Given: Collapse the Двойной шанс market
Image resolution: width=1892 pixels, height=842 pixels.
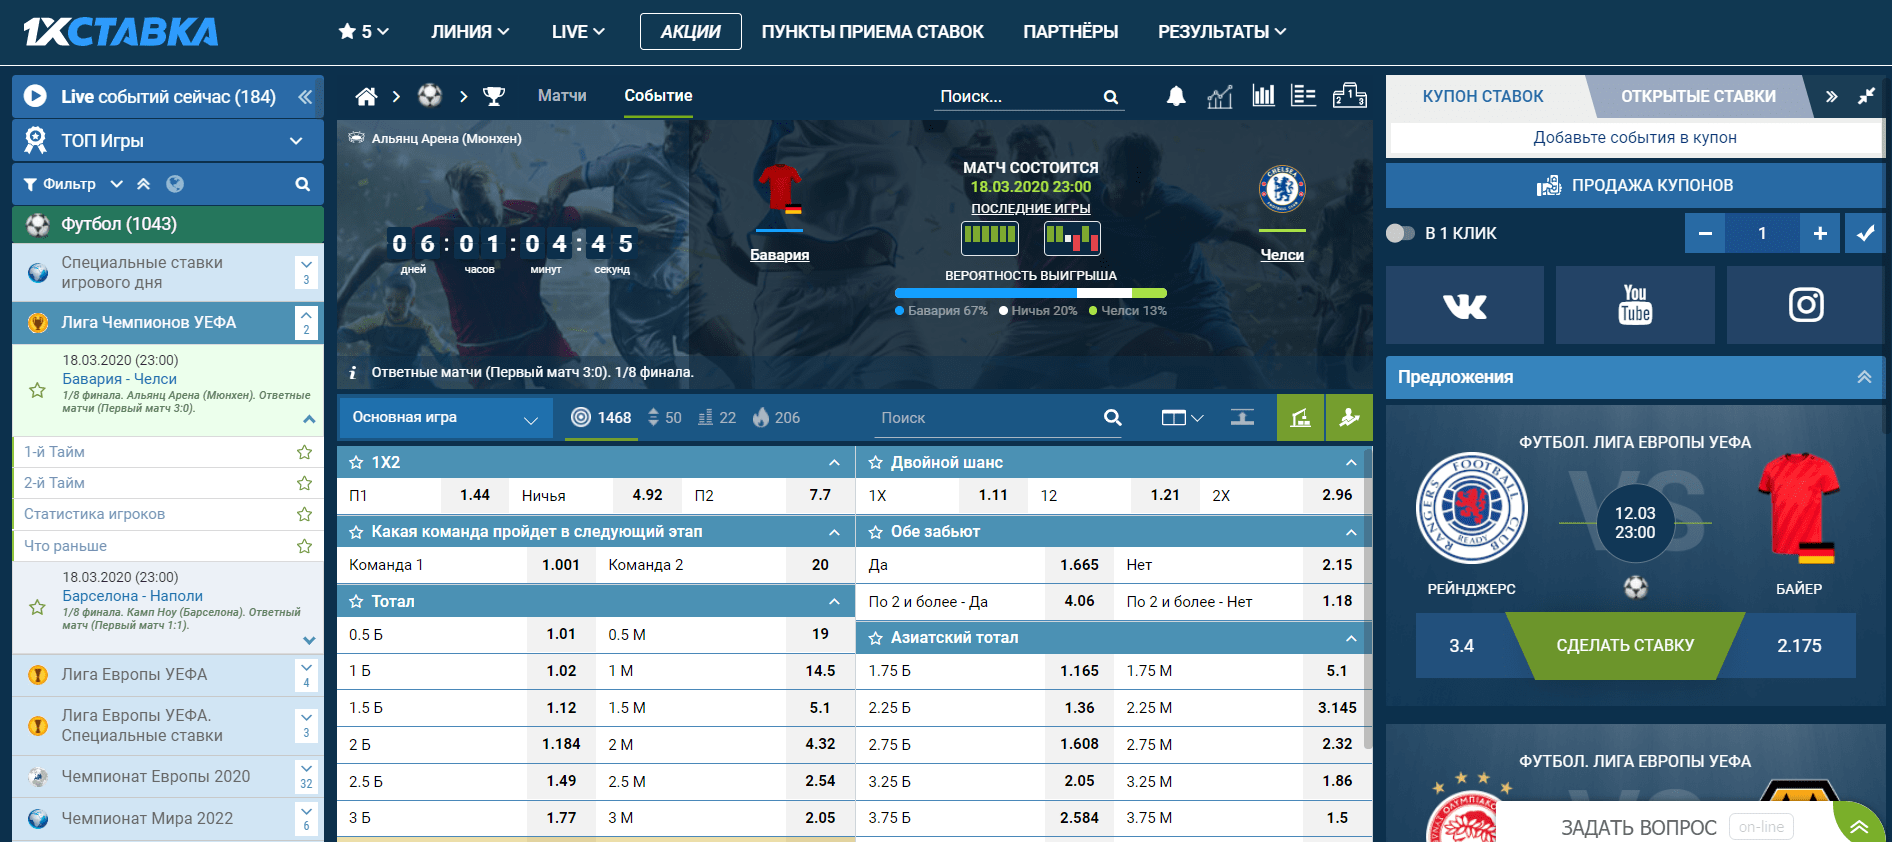Looking at the screenshot, I should [x=1351, y=463].
